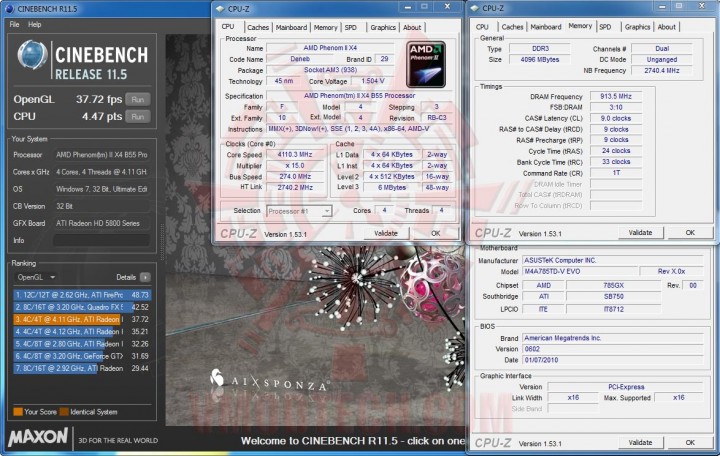The height and width of the screenshot is (456, 720).
Task: Select ranking row 4C/4T @ 4.12 GHz
Action: point(82,331)
